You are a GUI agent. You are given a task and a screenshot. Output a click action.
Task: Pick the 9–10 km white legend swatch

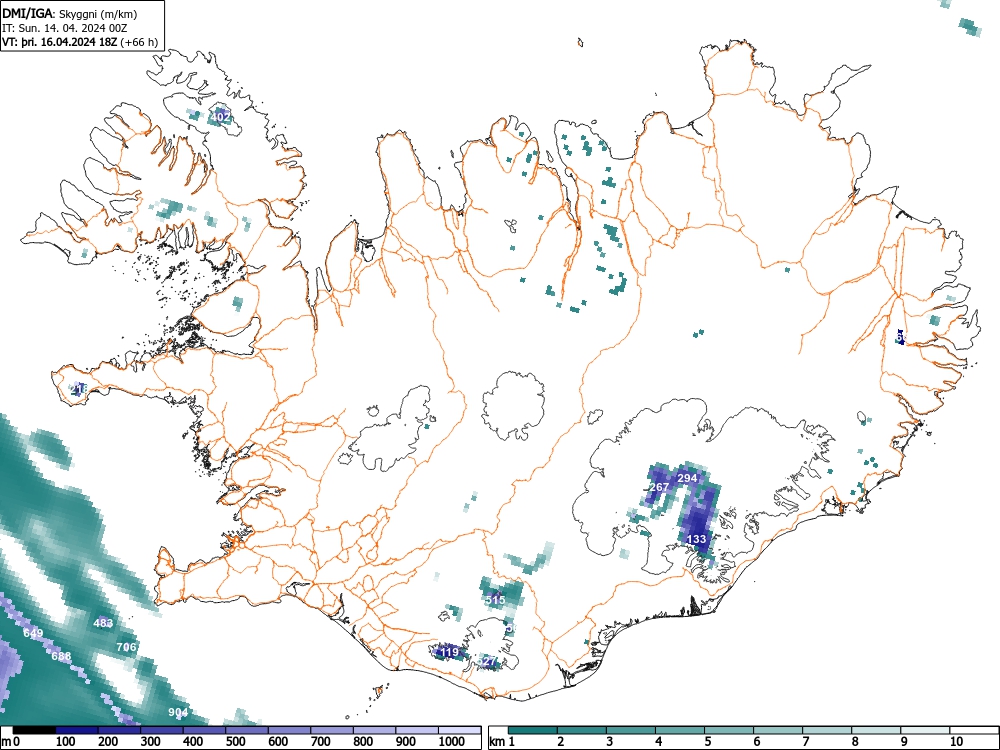(925, 730)
